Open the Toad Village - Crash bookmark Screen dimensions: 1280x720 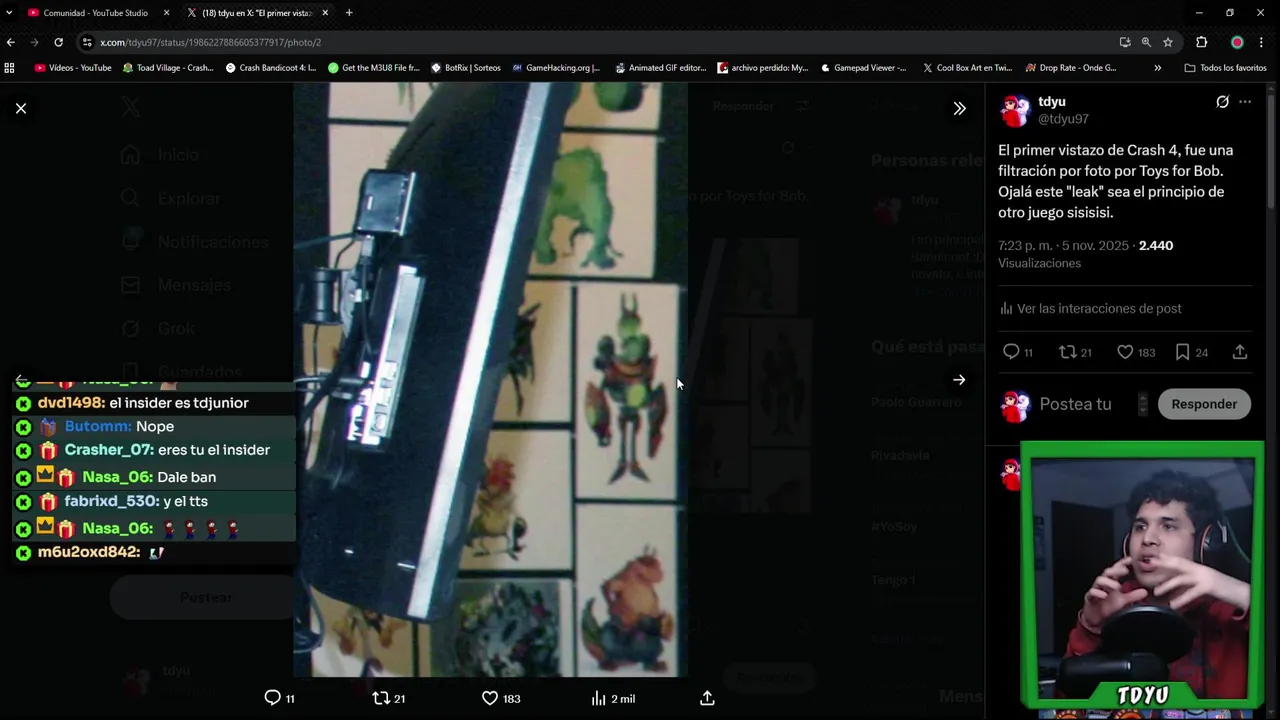(168, 68)
